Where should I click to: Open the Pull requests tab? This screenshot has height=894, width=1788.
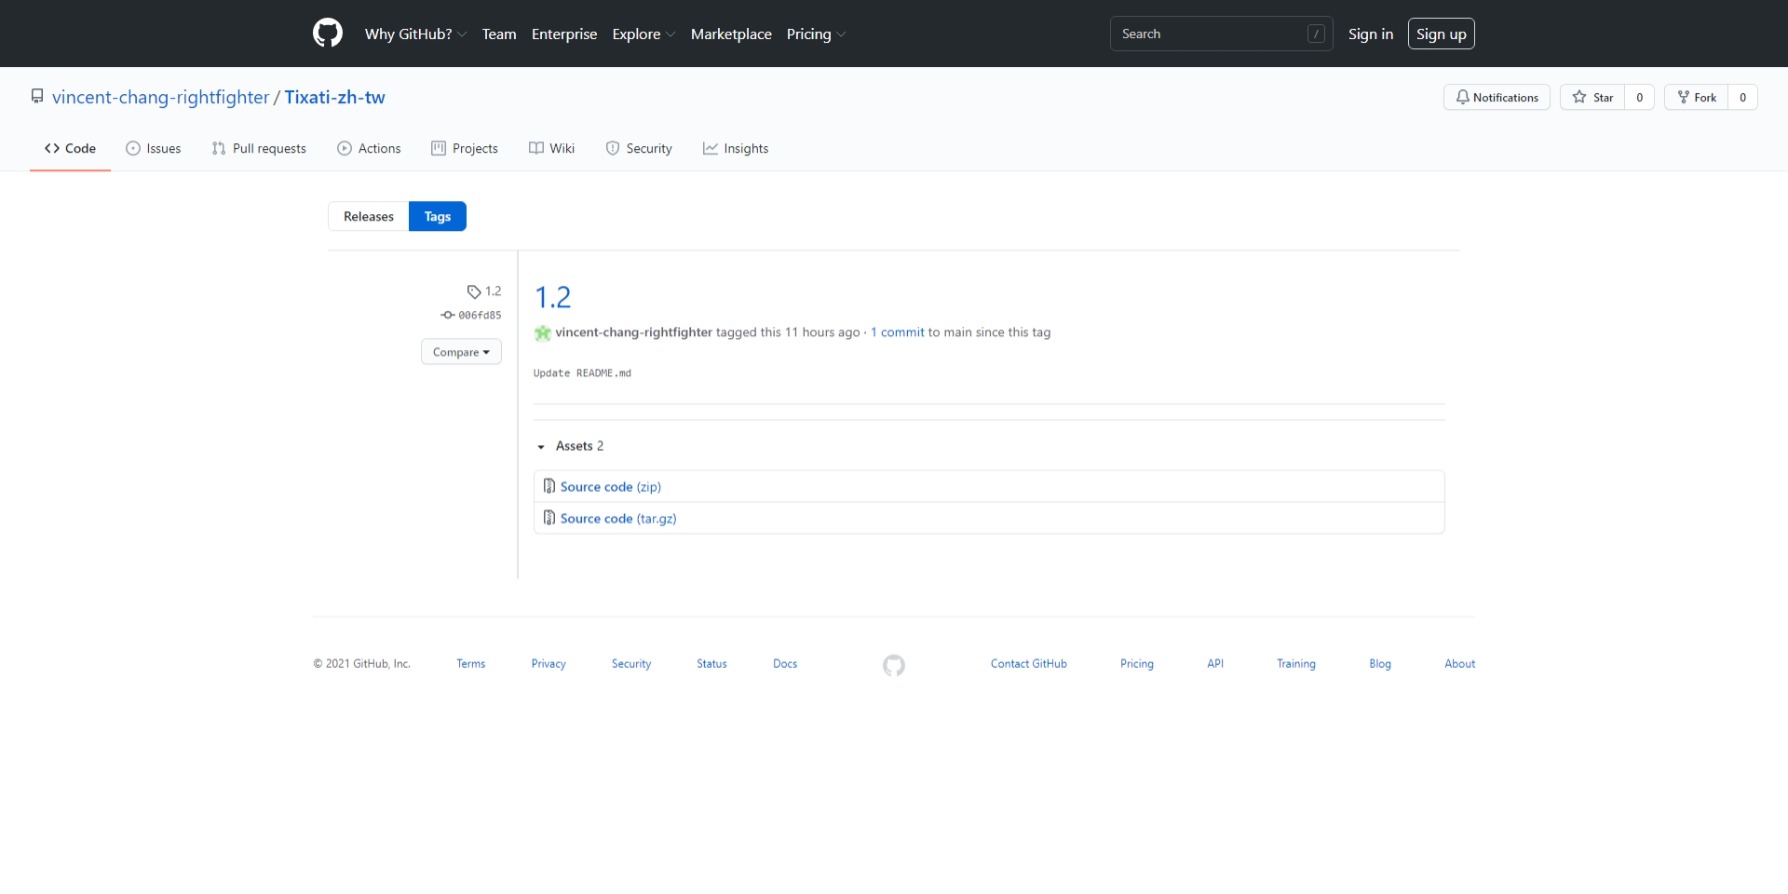[259, 148]
